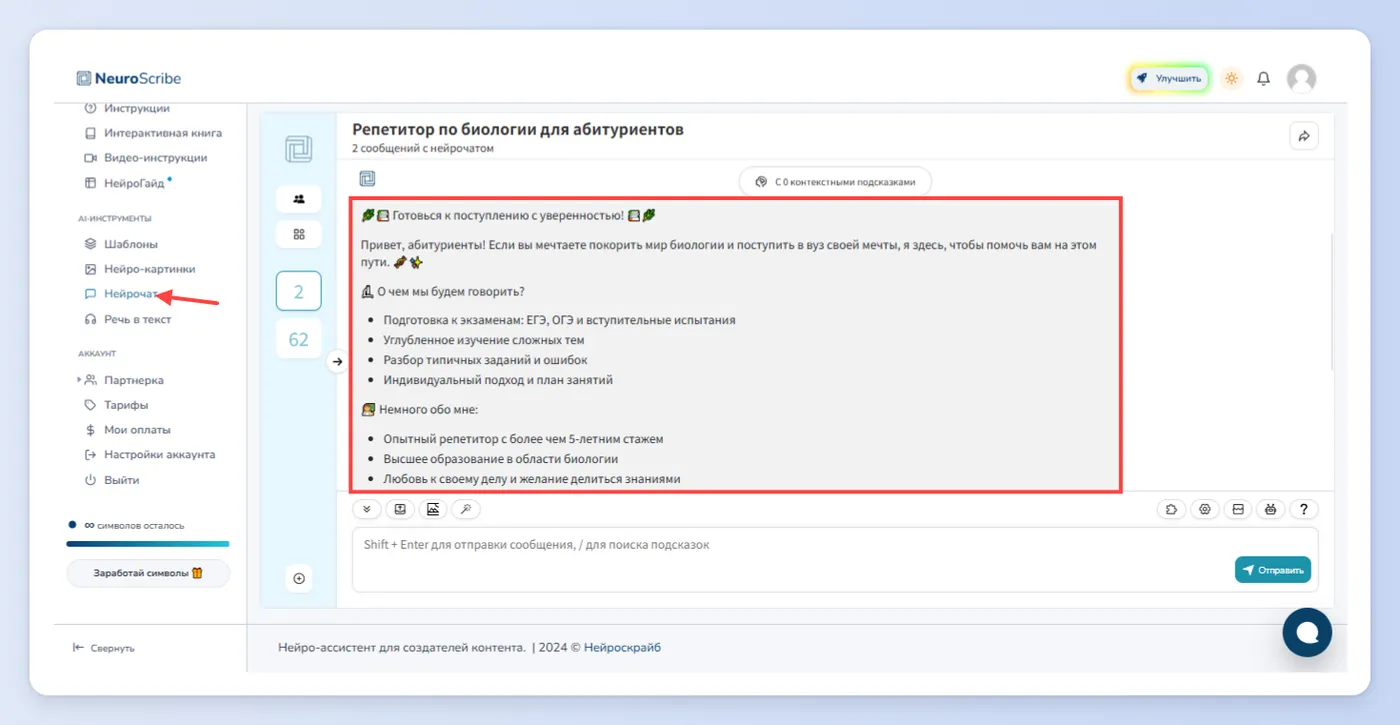Open the four-squares grid icon in chat sidebar
The height and width of the screenshot is (725, 1400).
point(298,234)
